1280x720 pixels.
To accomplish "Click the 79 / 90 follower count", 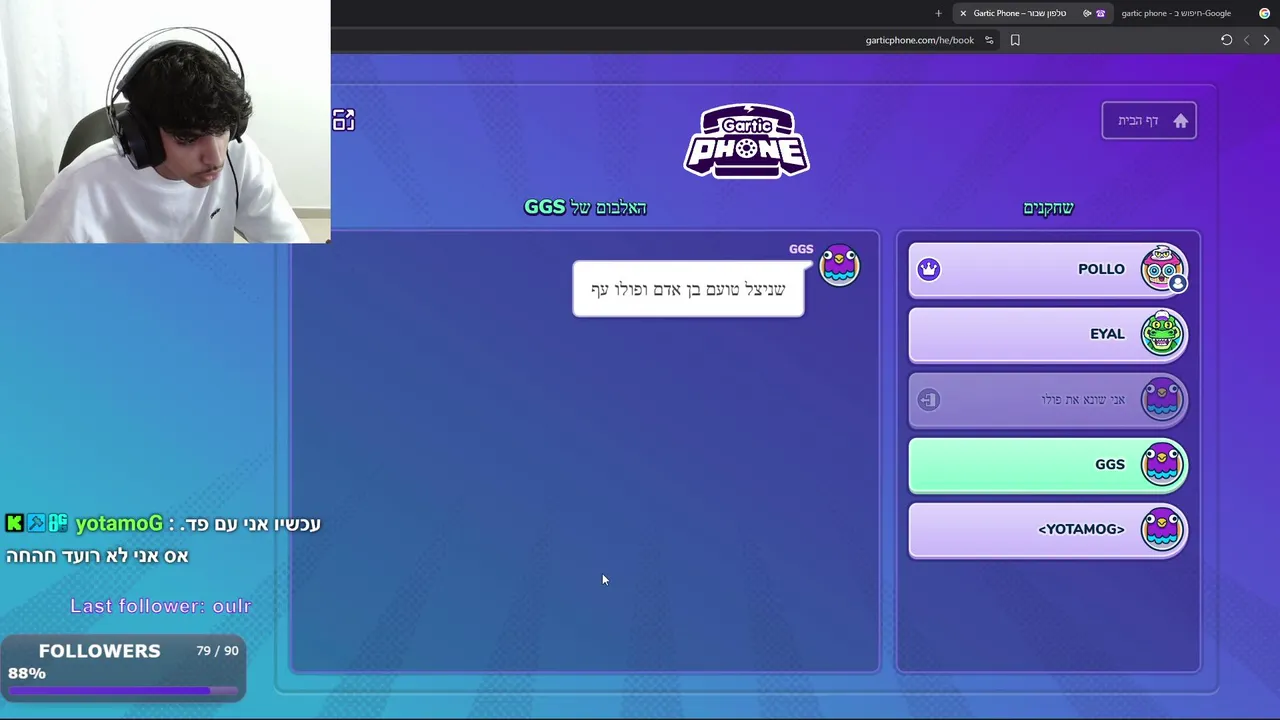I will [217, 650].
